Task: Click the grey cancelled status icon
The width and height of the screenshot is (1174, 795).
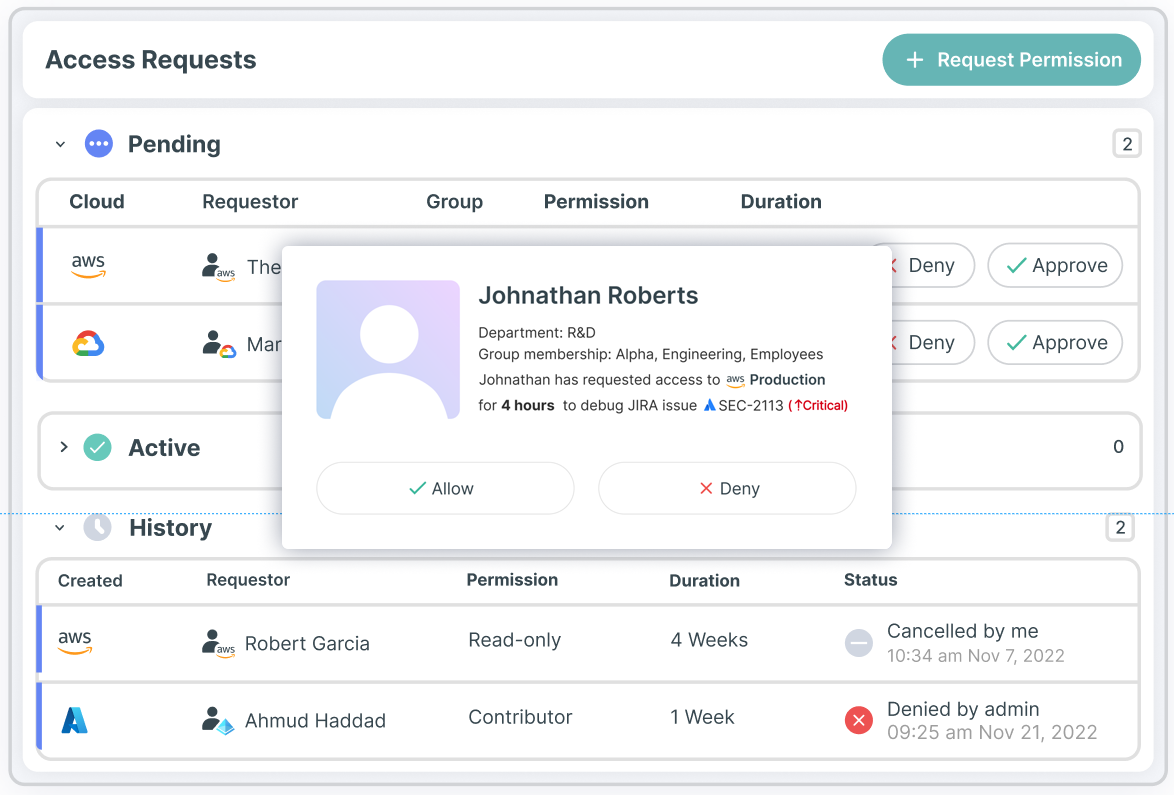Action: click(x=858, y=643)
